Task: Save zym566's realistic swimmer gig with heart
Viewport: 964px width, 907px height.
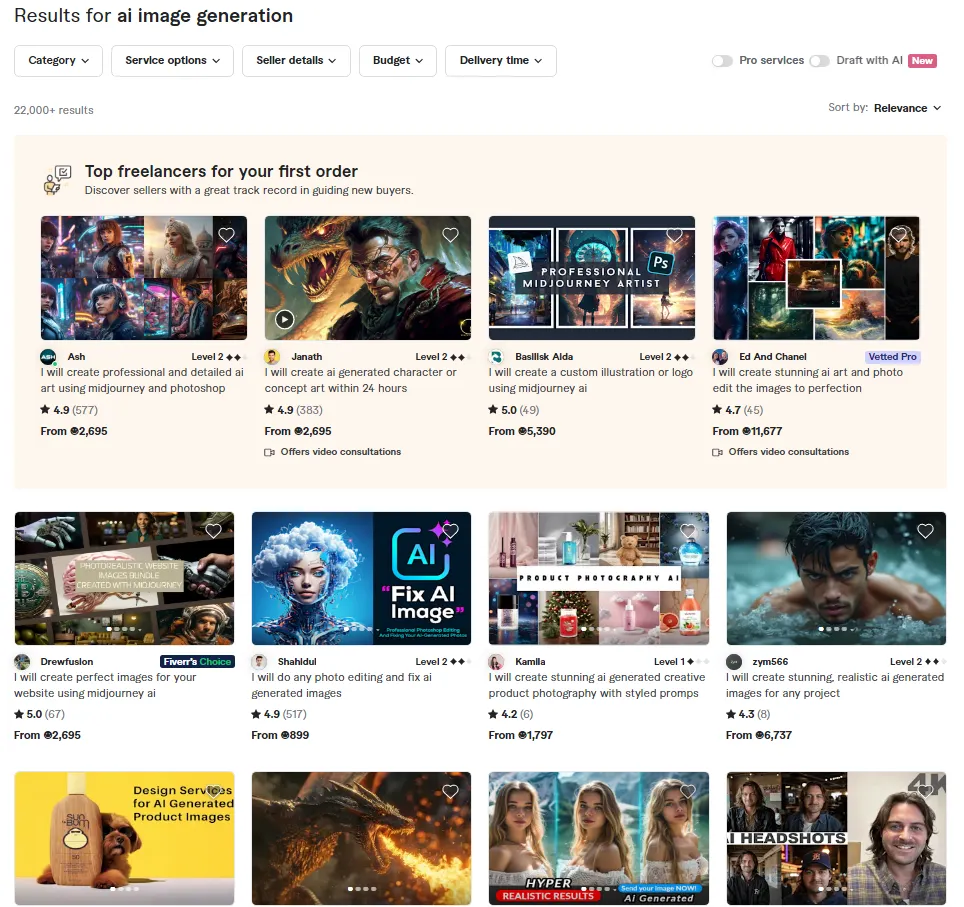Action: (x=925, y=531)
